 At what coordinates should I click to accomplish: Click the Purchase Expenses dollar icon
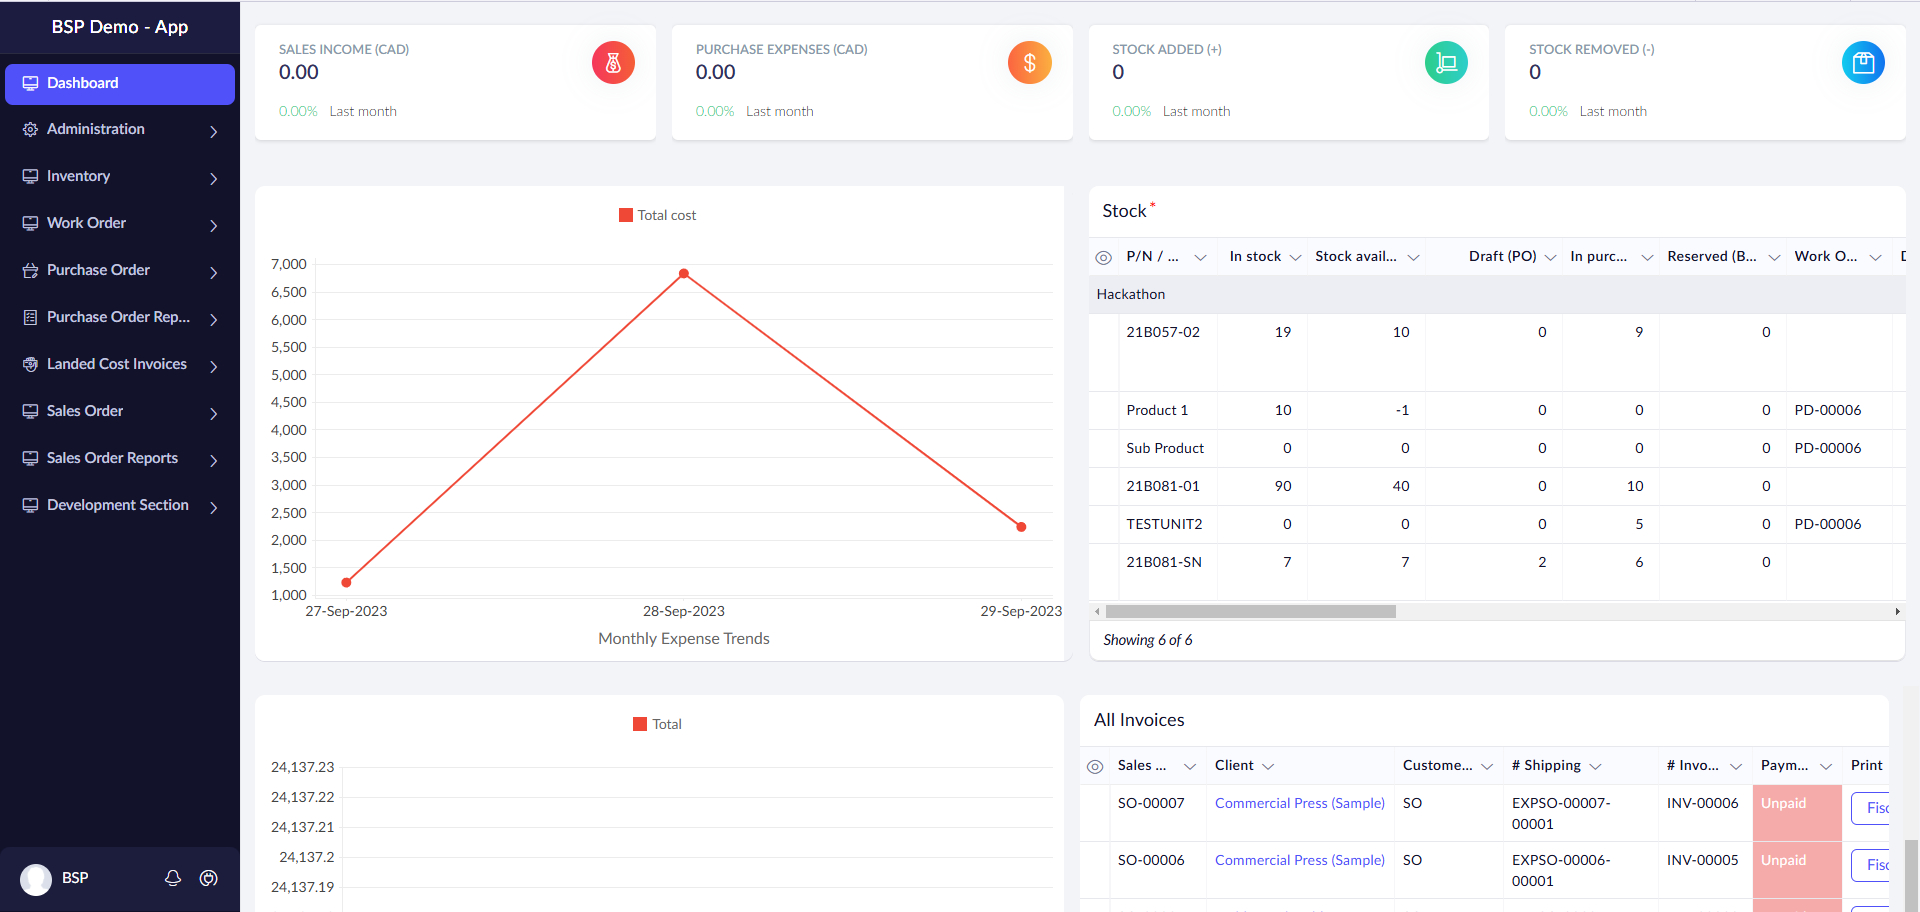click(x=1029, y=63)
